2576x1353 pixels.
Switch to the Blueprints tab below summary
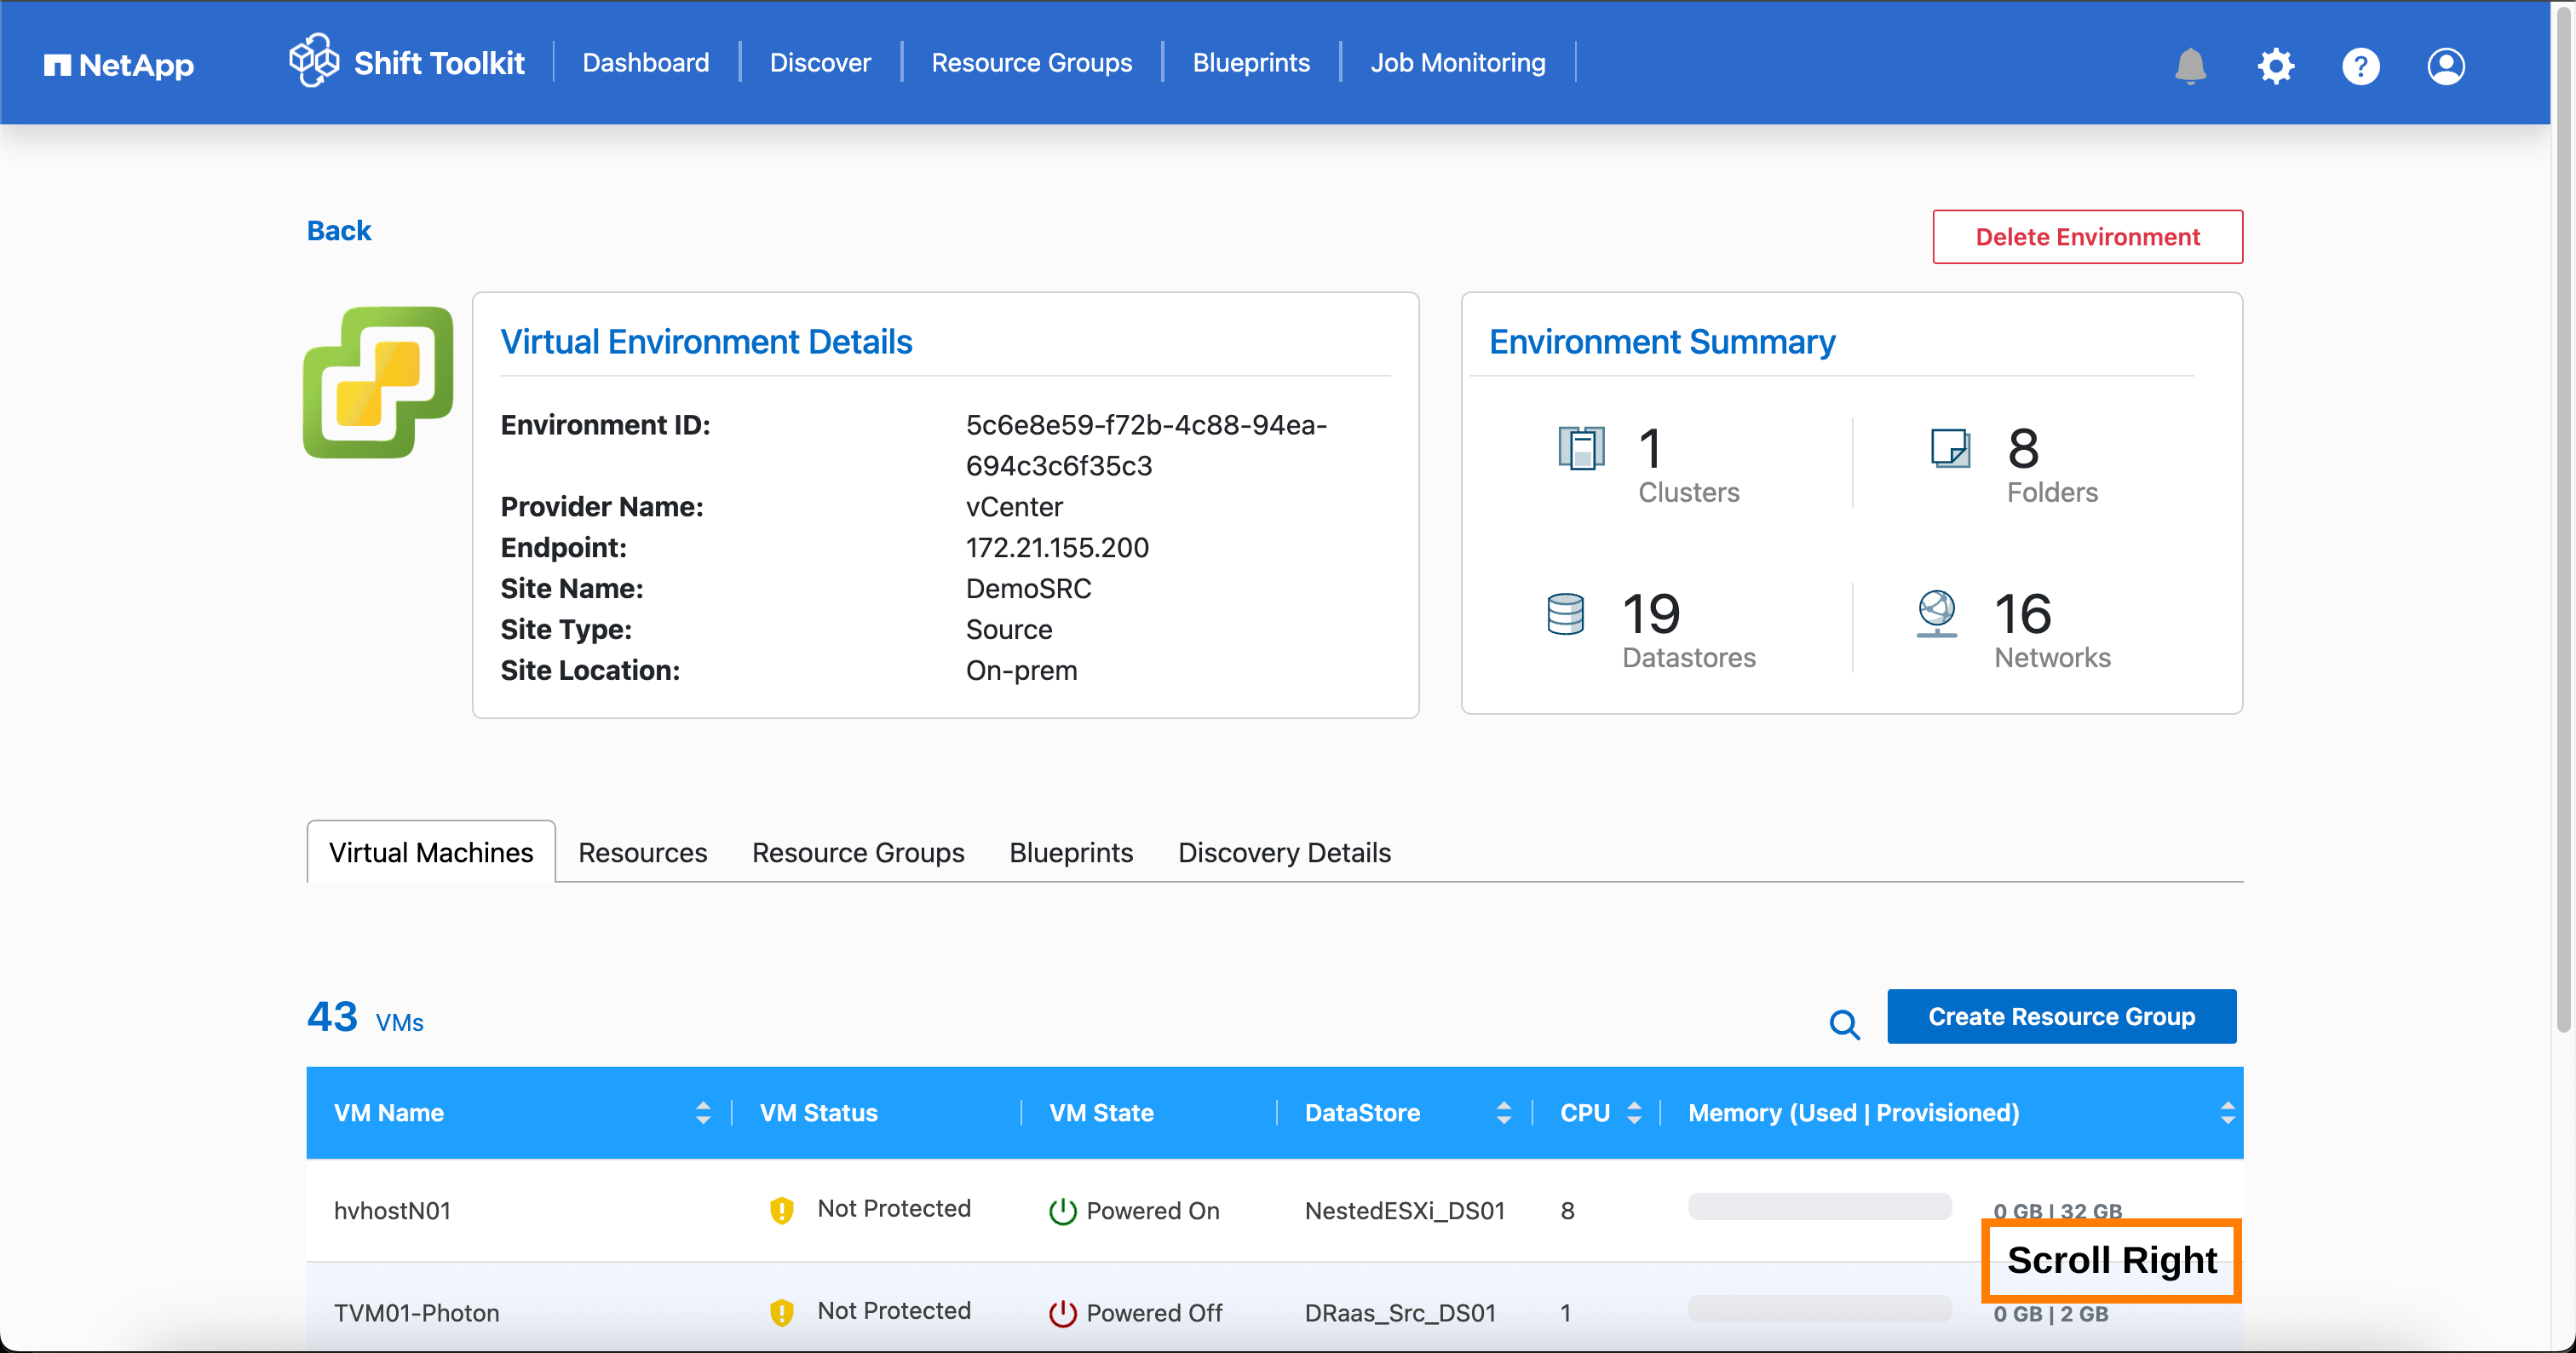[x=1071, y=852]
